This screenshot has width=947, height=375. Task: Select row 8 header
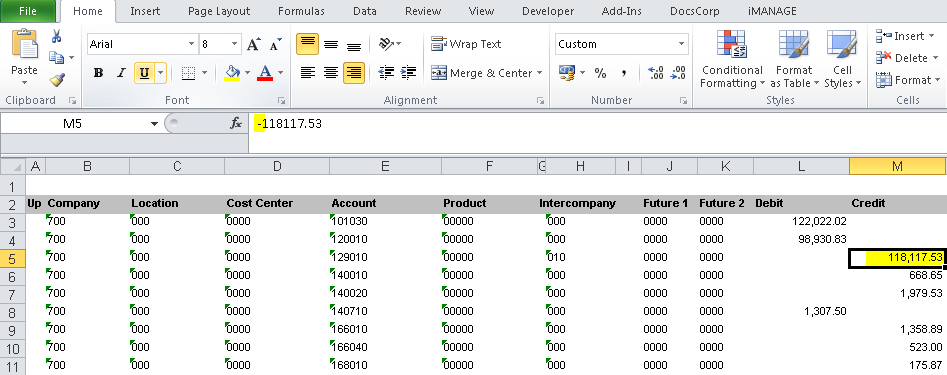point(13,312)
